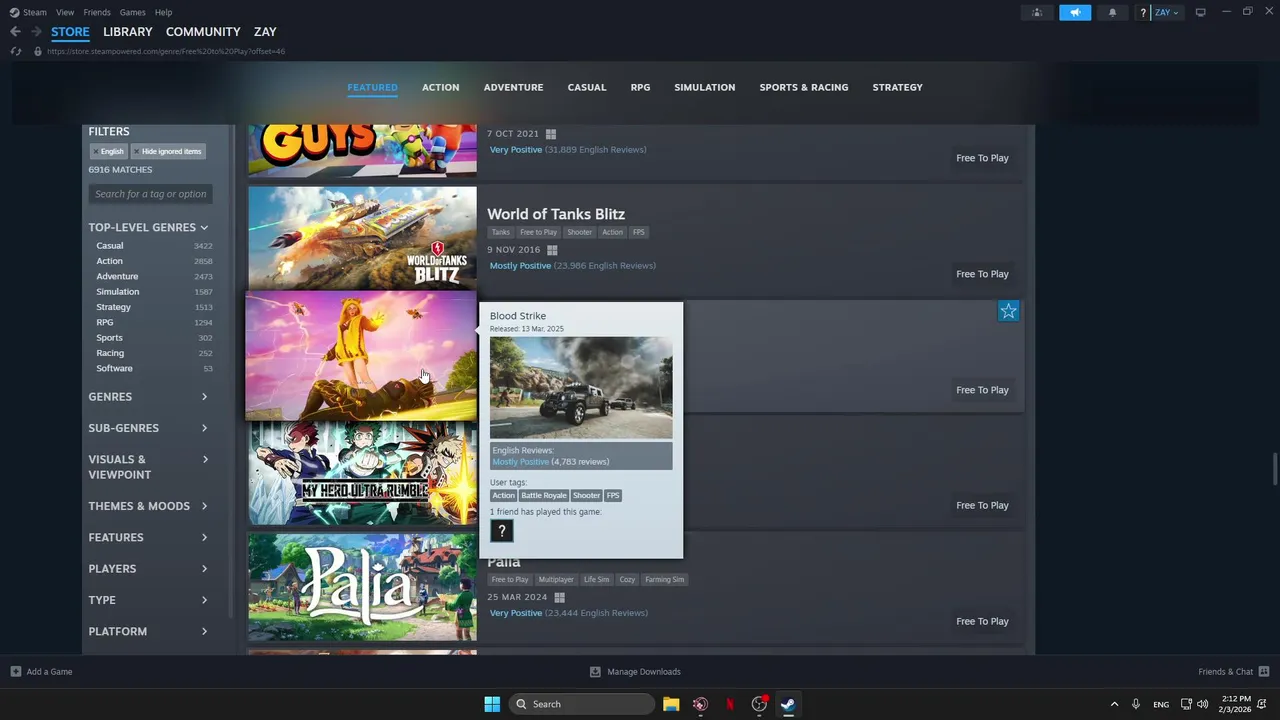The height and width of the screenshot is (720, 1280).
Task: Click the Search for a tag input field
Action: tap(151, 194)
